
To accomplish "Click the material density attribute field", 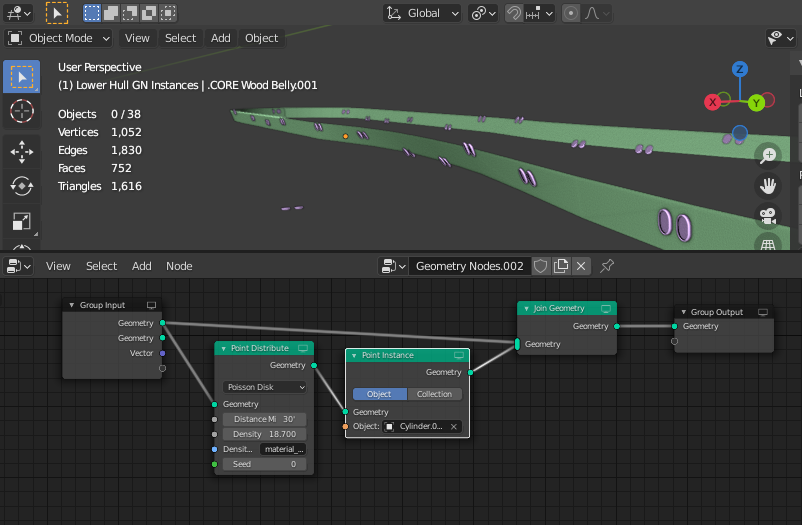I will [x=283, y=449].
